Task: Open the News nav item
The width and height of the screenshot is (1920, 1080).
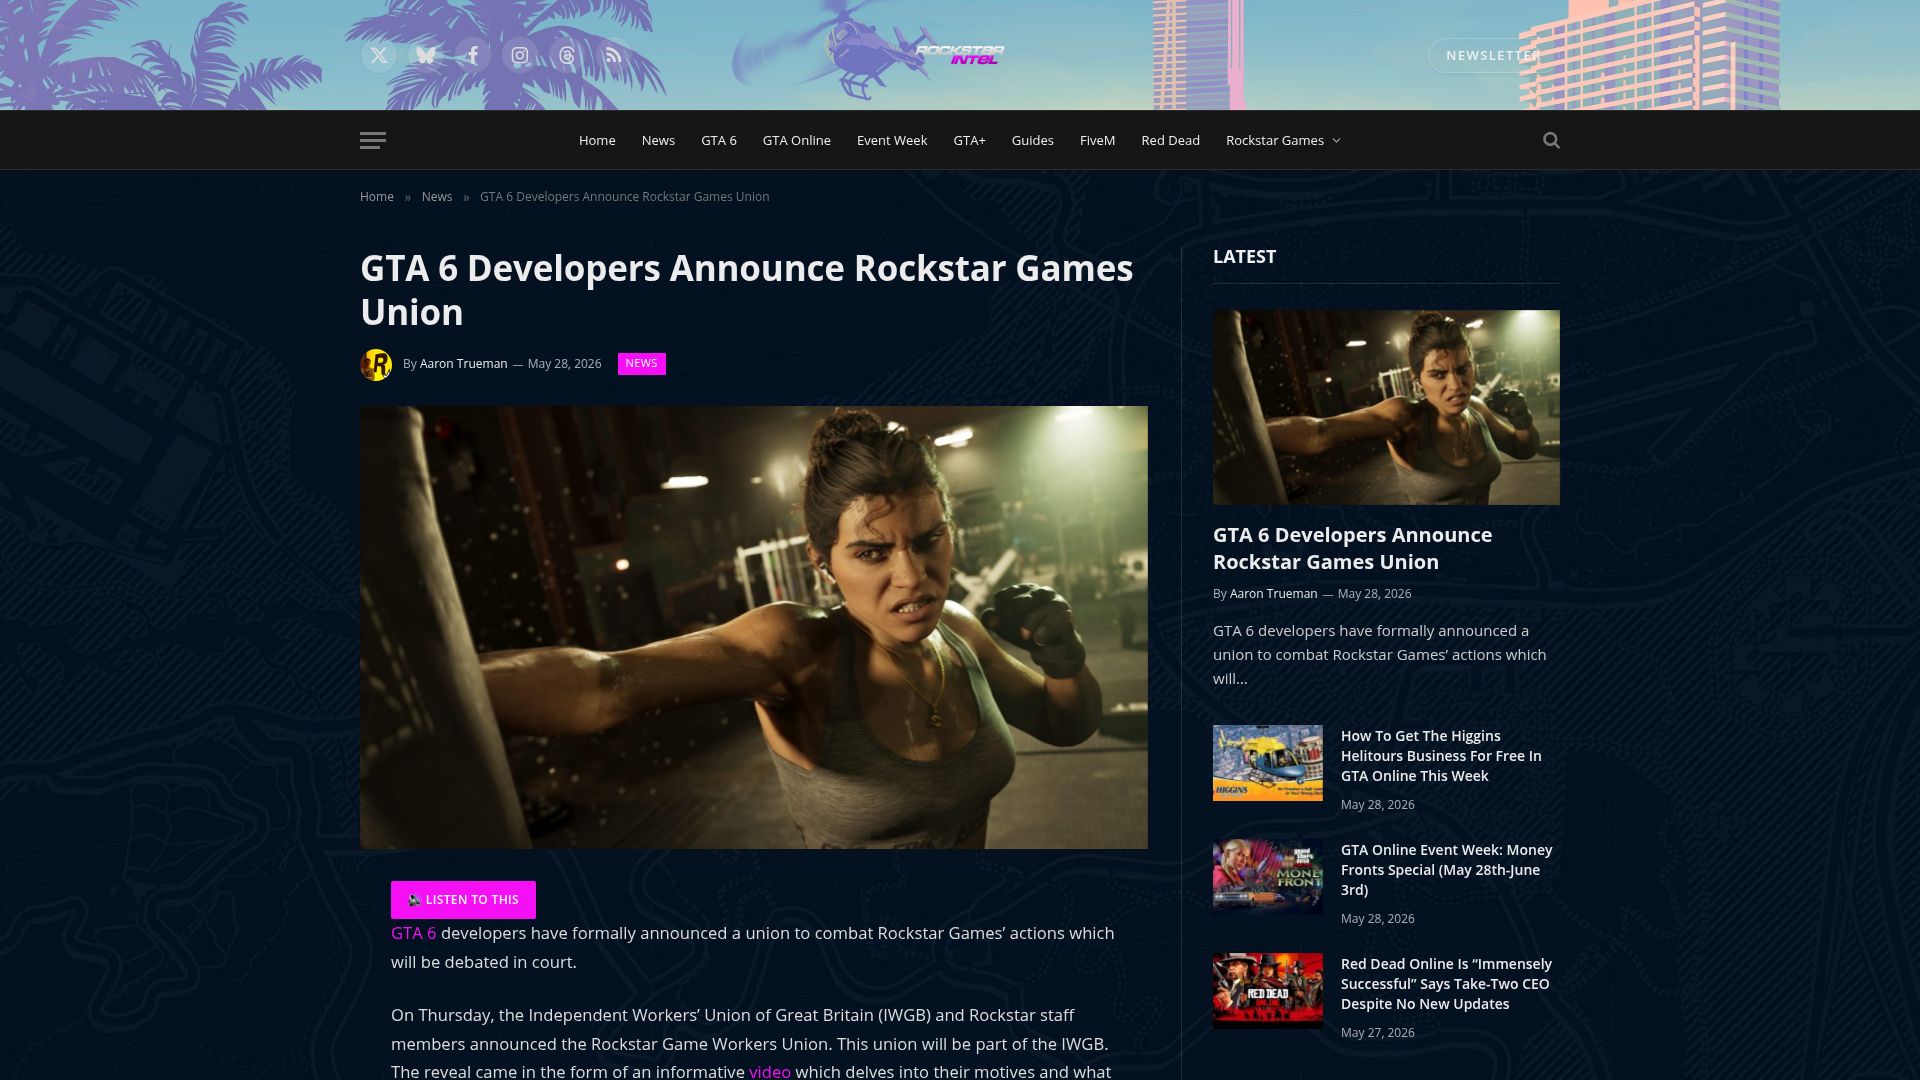Action: (x=658, y=140)
